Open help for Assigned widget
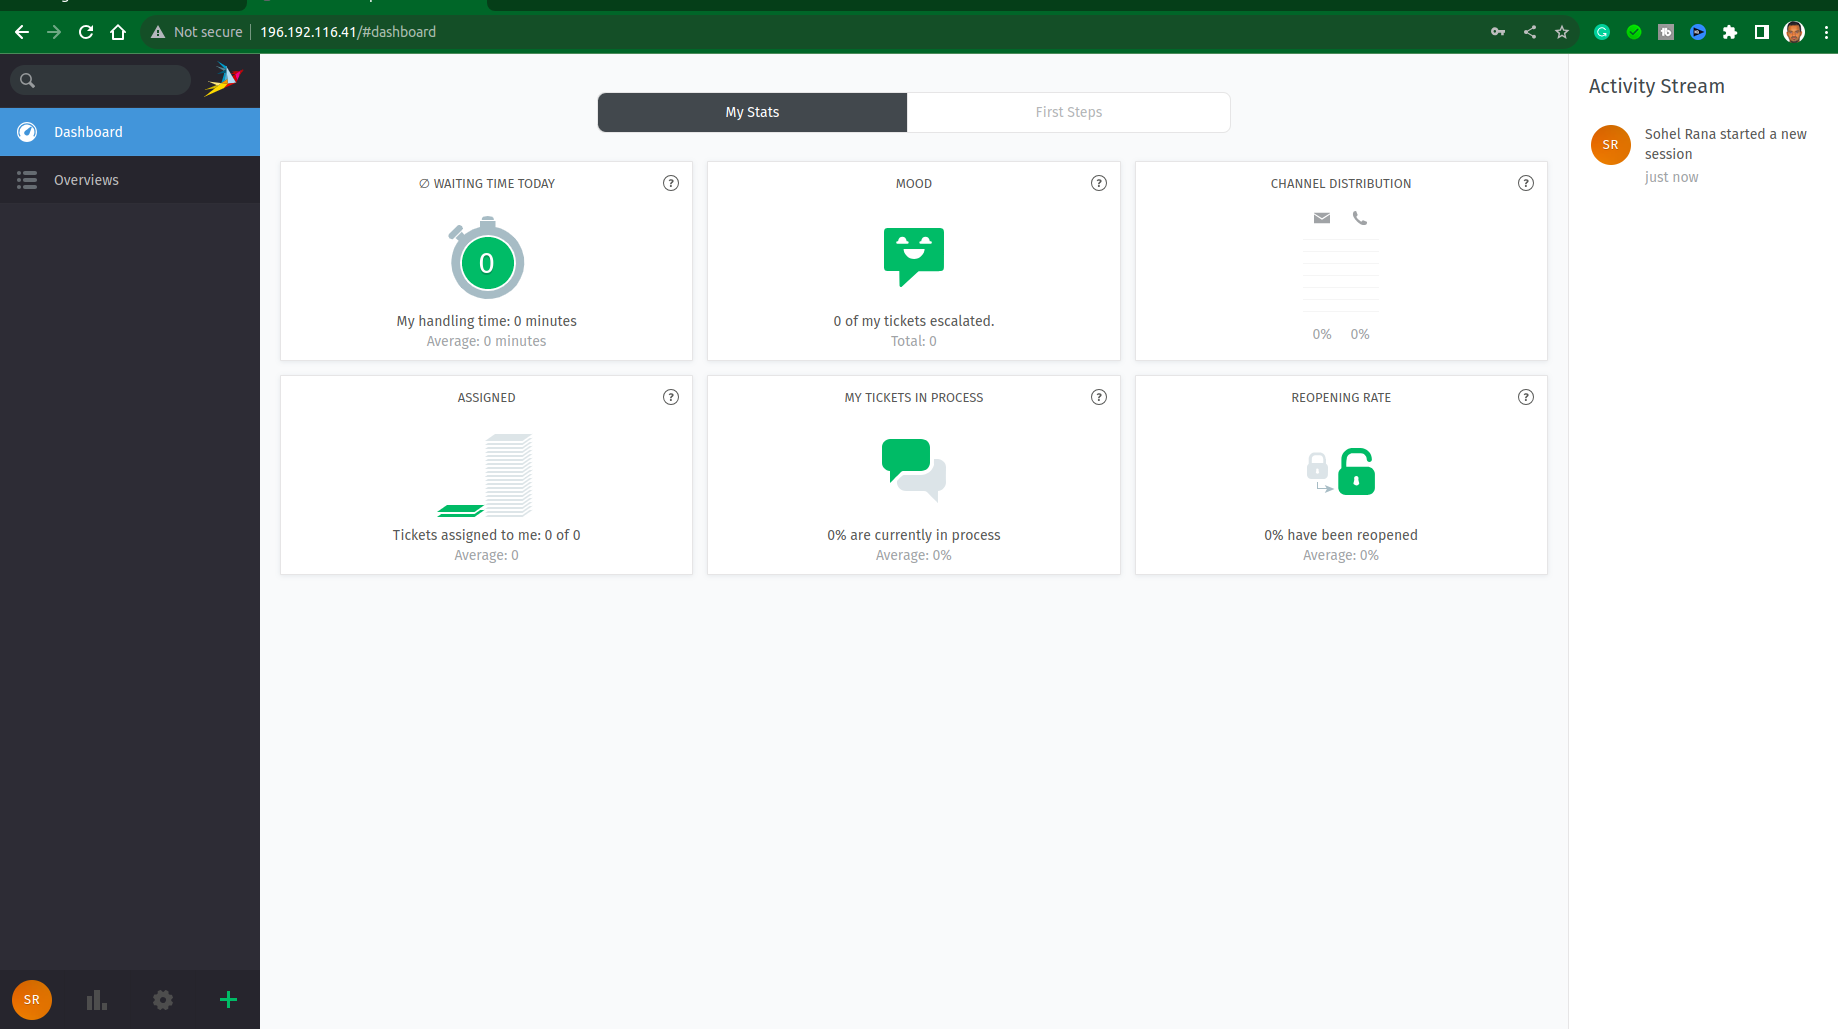Viewport: 1838px width, 1029px height. point(671,397)
